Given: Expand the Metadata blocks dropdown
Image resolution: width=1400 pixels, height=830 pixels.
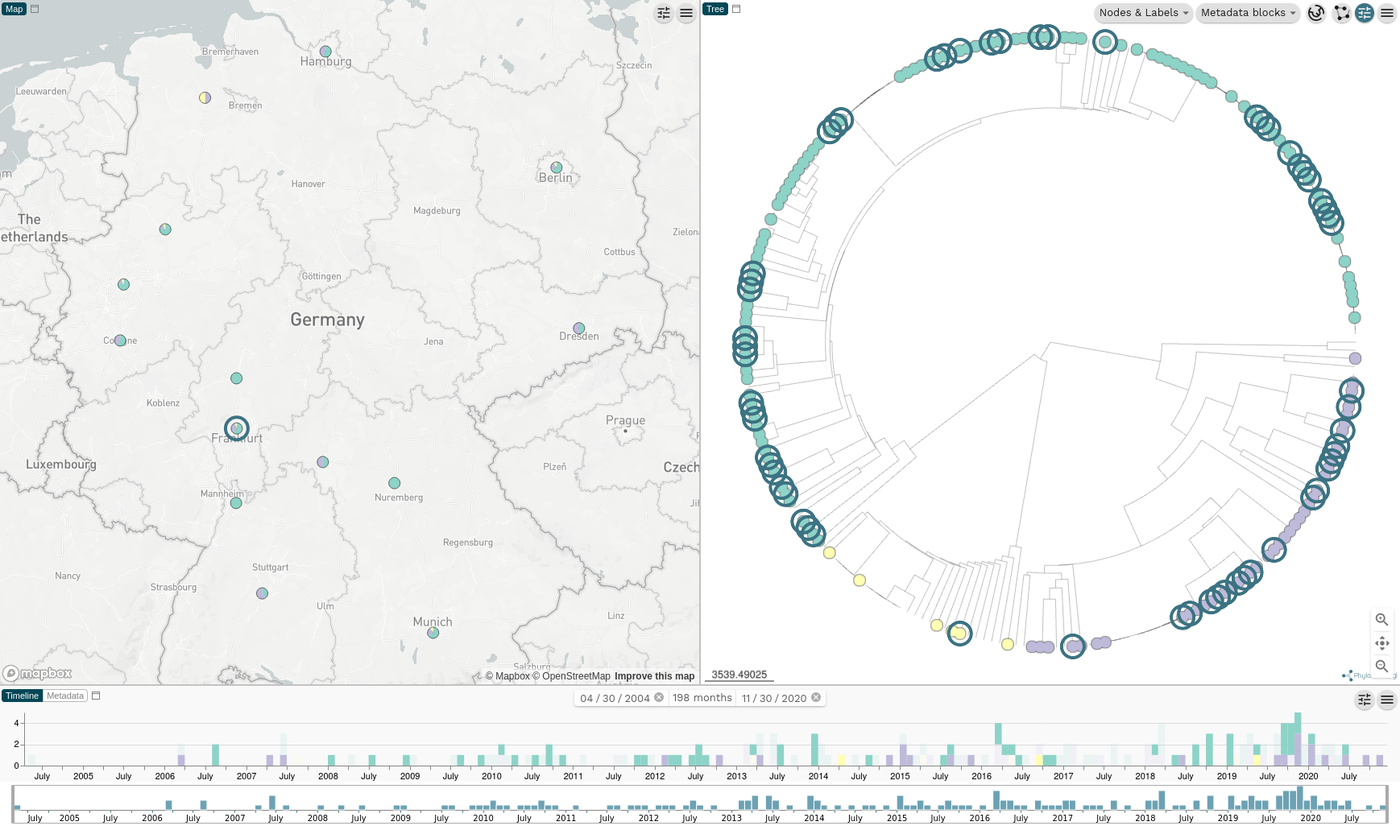Looking at the screenshot, I should pos(1249,13).
